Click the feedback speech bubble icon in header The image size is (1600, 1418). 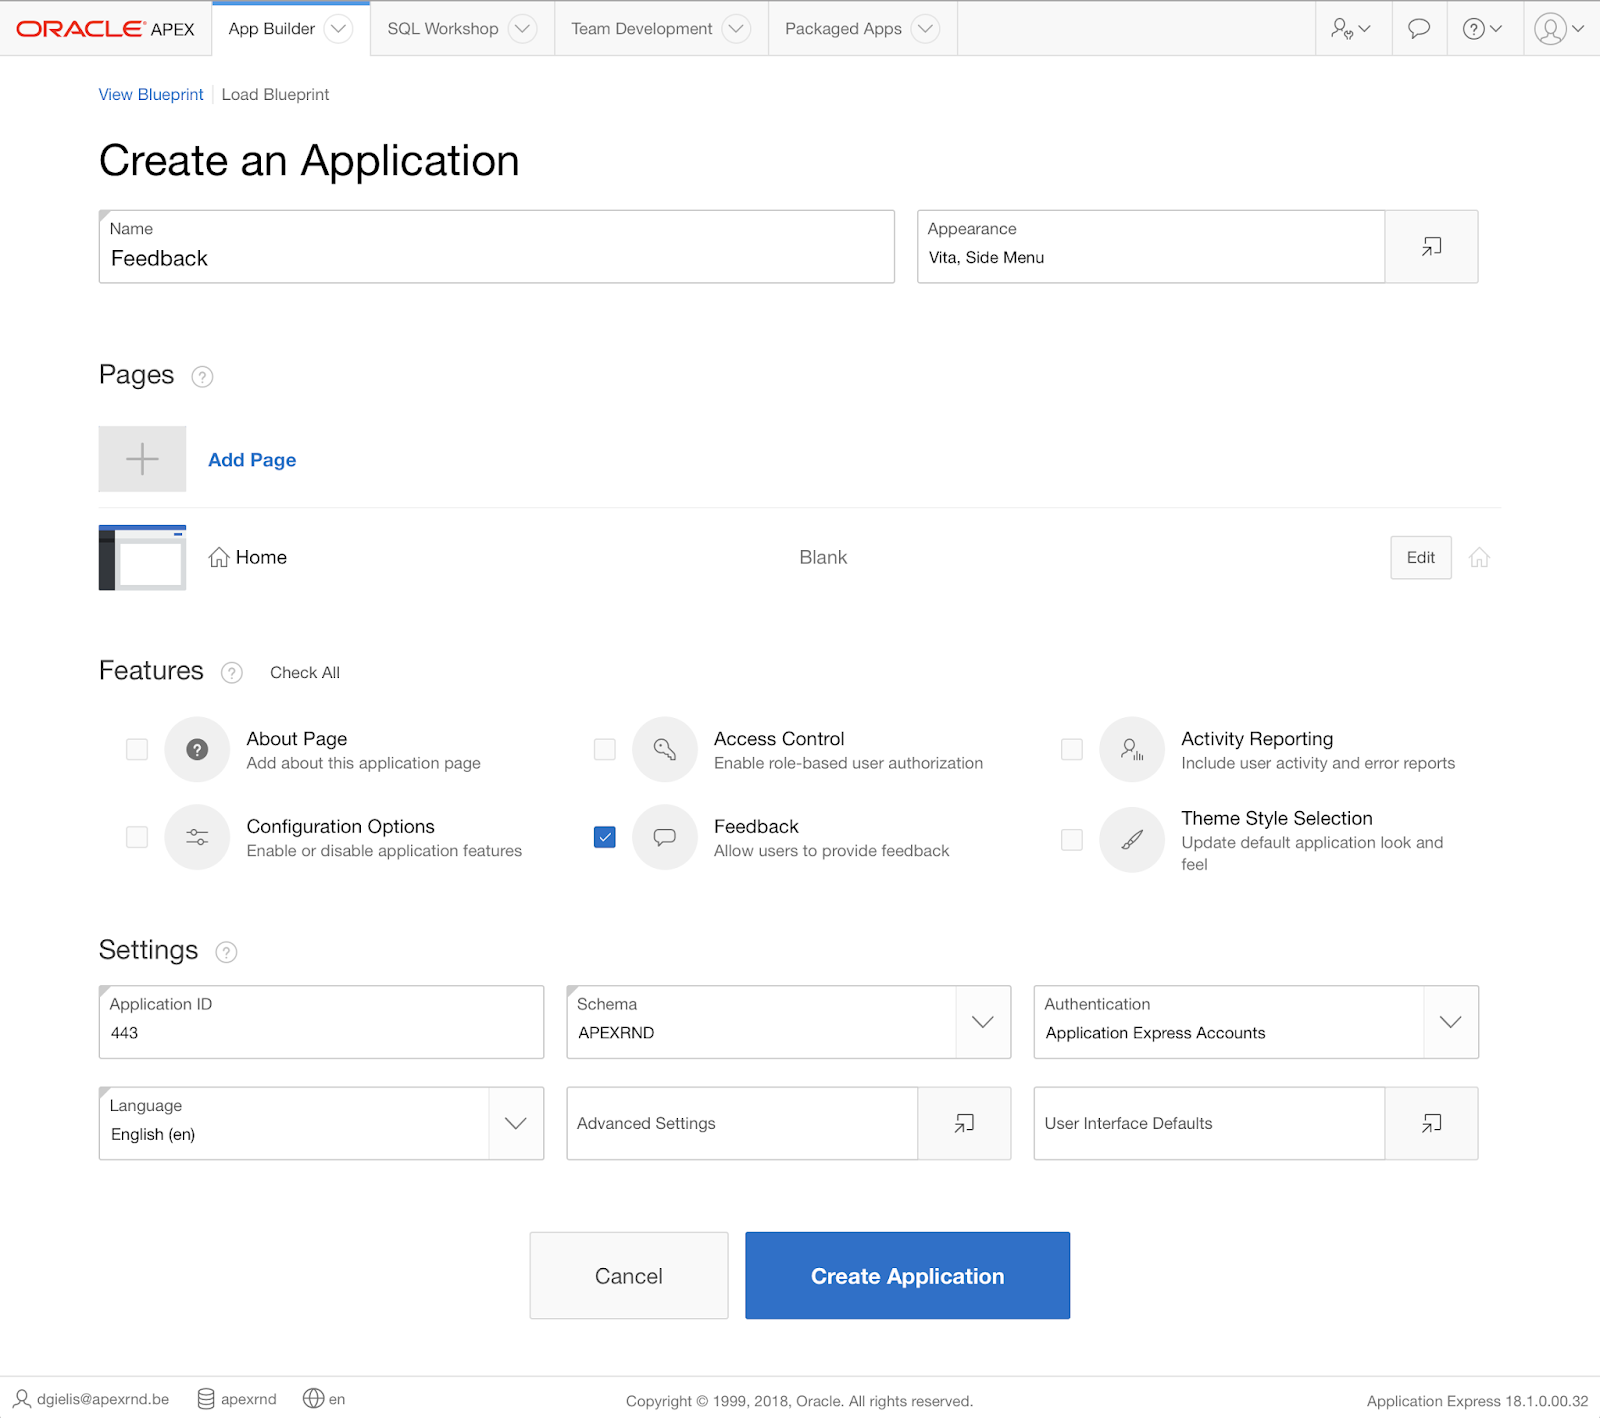1419,29
